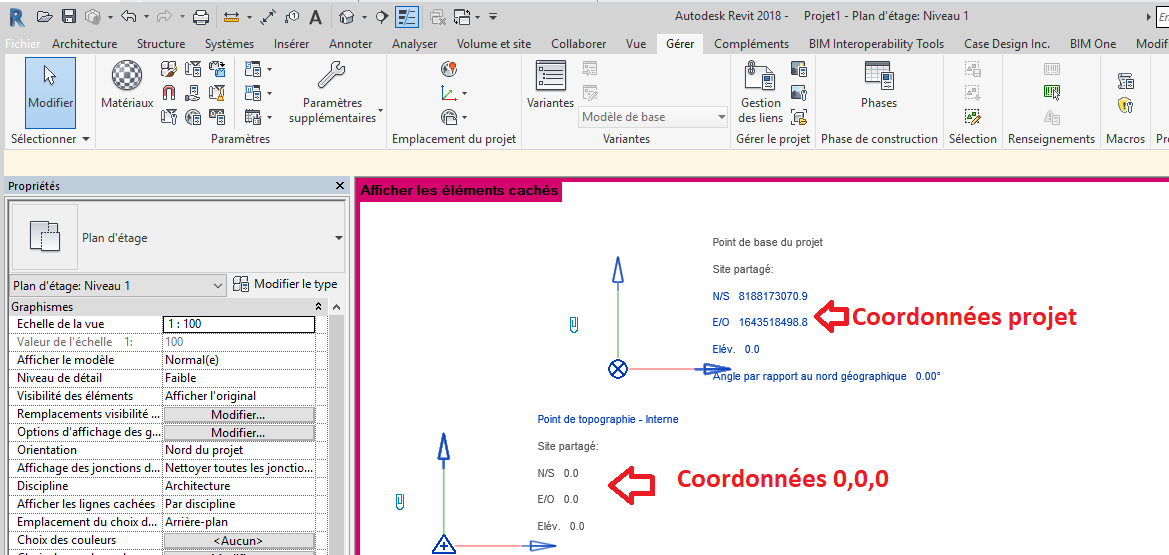Open the Fichier menu
Viewport: 1169px width, 555px height.
click(x=22, y=44)
